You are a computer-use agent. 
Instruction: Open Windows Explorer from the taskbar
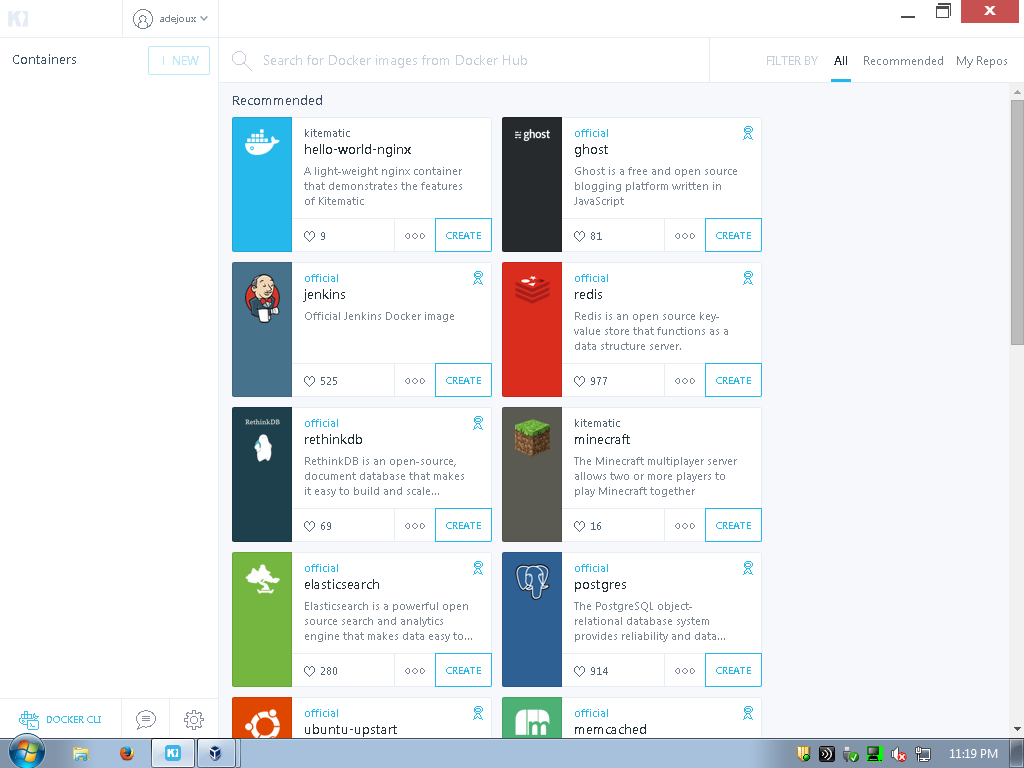point(80,754)
